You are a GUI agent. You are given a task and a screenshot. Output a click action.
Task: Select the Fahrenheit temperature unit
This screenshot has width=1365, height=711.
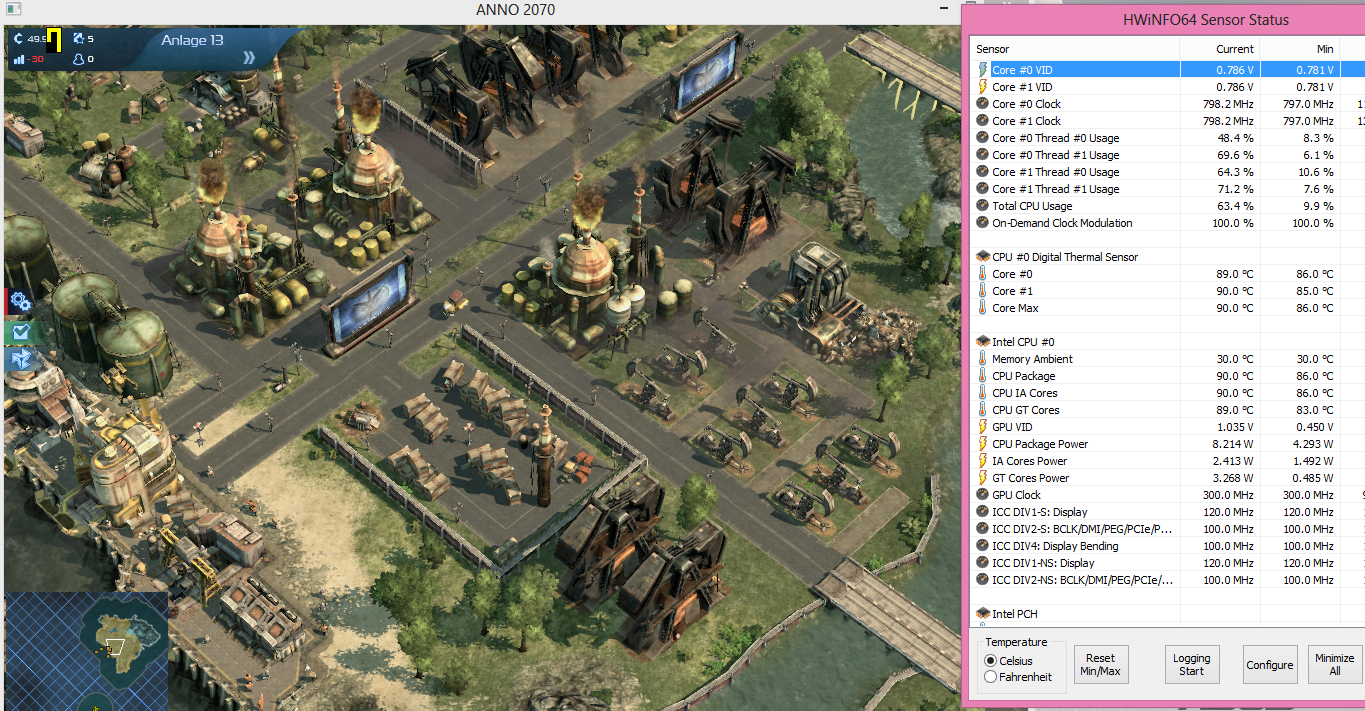[x=991, y=677]
